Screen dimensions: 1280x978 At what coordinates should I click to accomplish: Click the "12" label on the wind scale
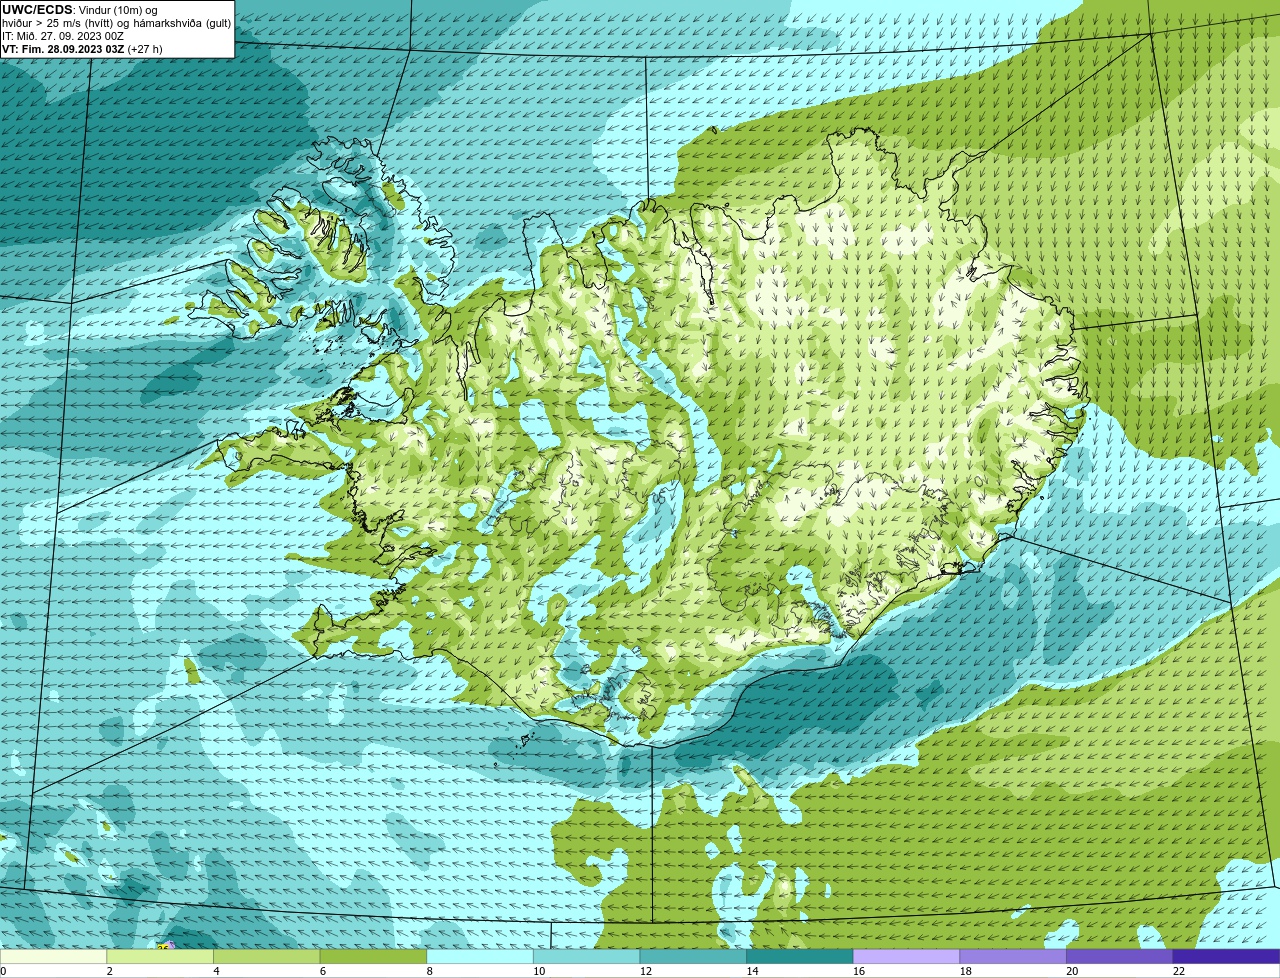click(x=646, y=970)
